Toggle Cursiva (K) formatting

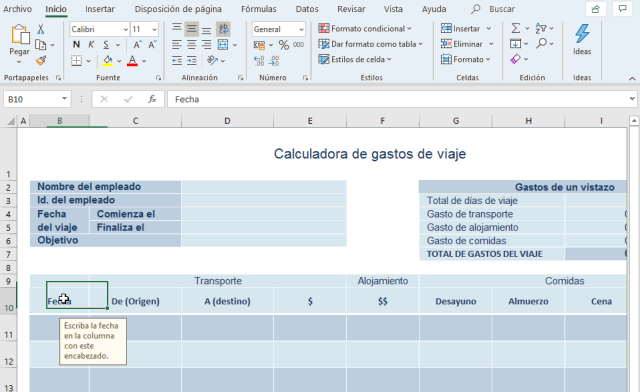(91, 45)
